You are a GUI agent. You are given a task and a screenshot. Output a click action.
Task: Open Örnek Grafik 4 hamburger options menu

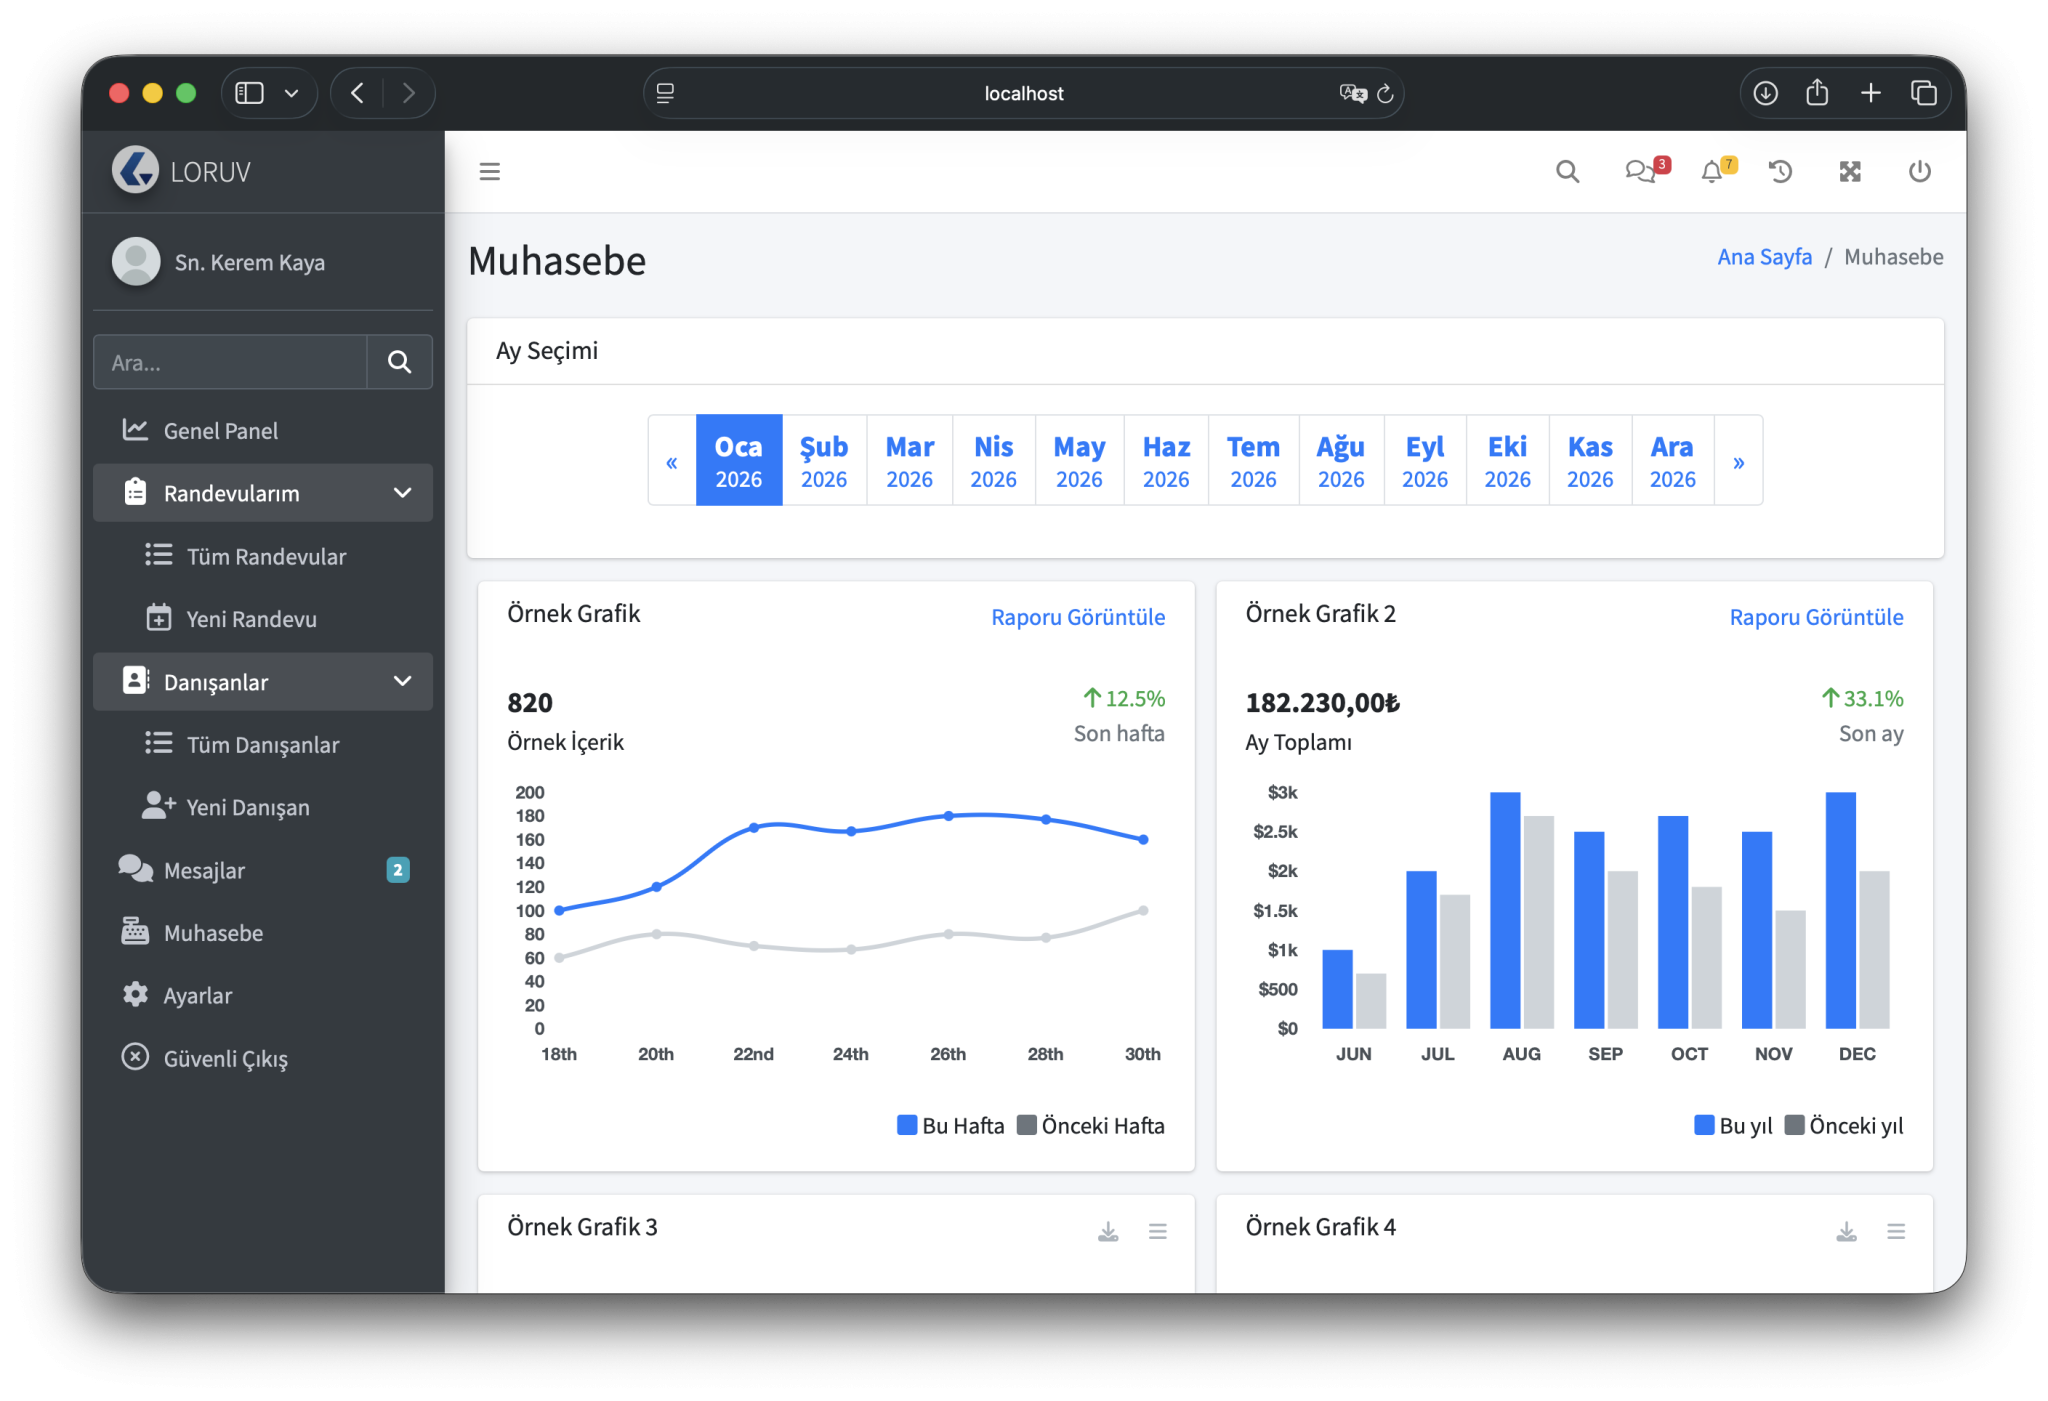[x=1896, y=1232]
